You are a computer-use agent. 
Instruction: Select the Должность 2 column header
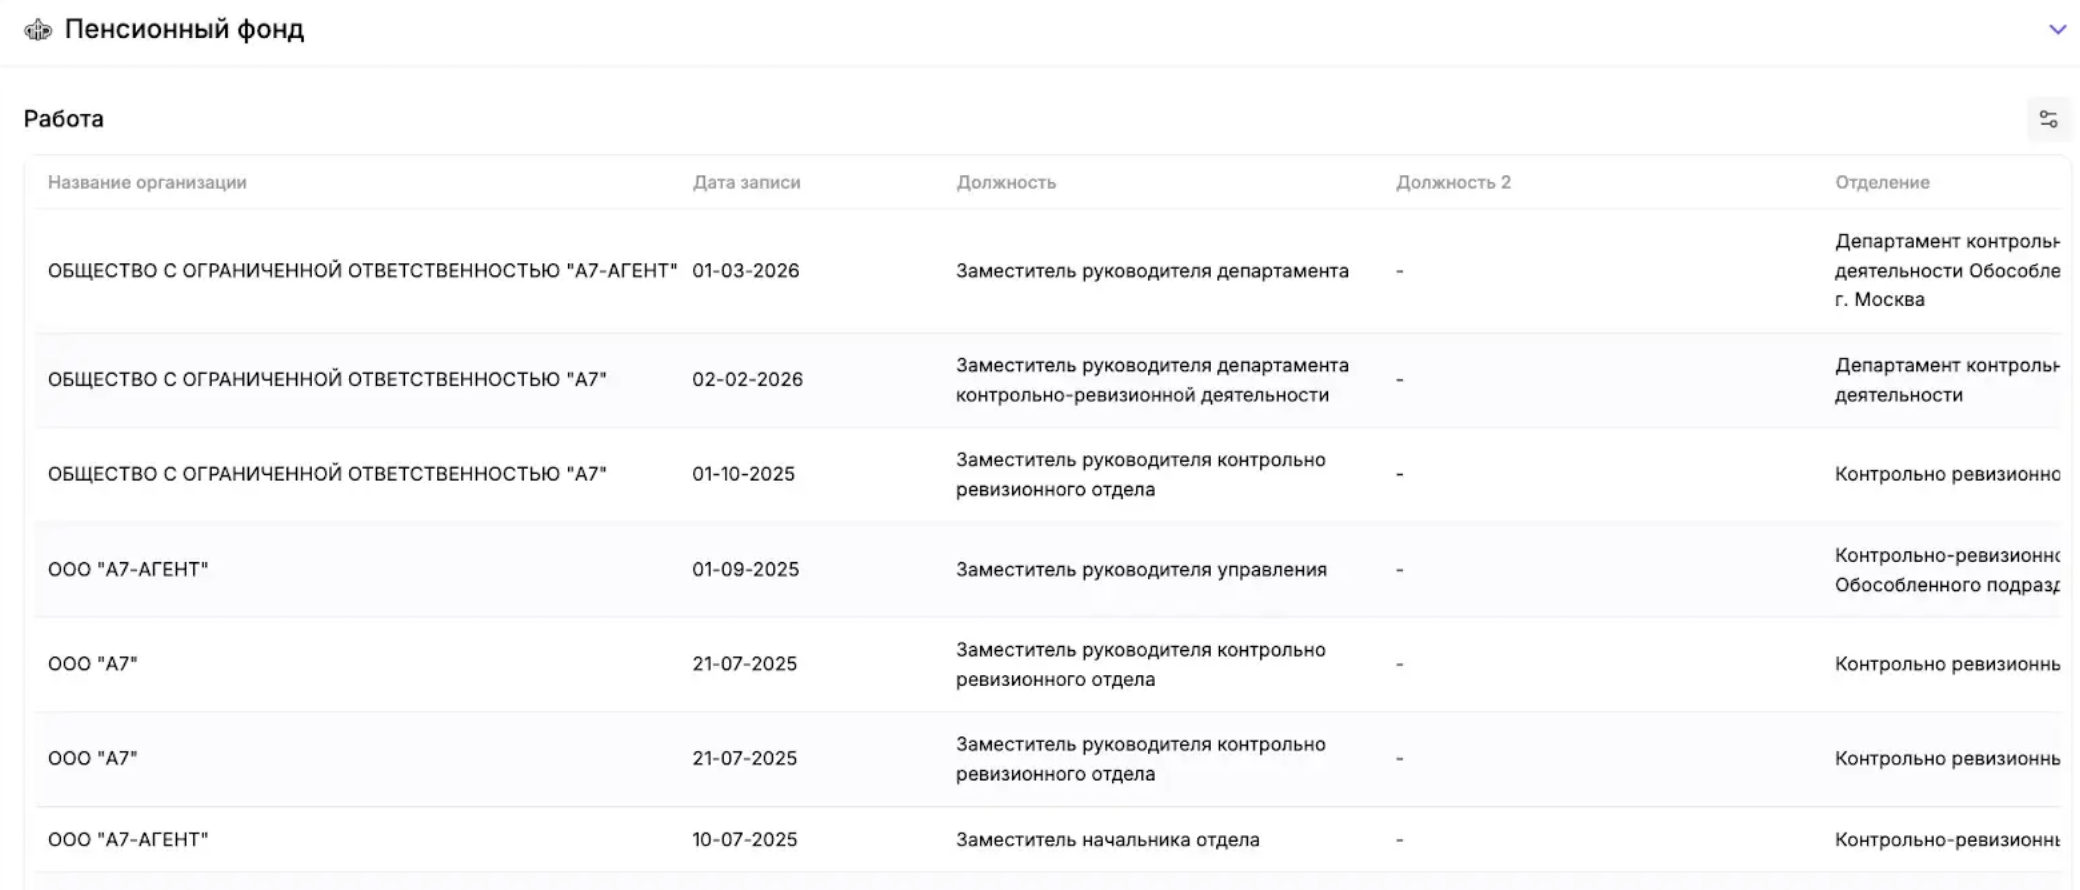point(1453,182)
